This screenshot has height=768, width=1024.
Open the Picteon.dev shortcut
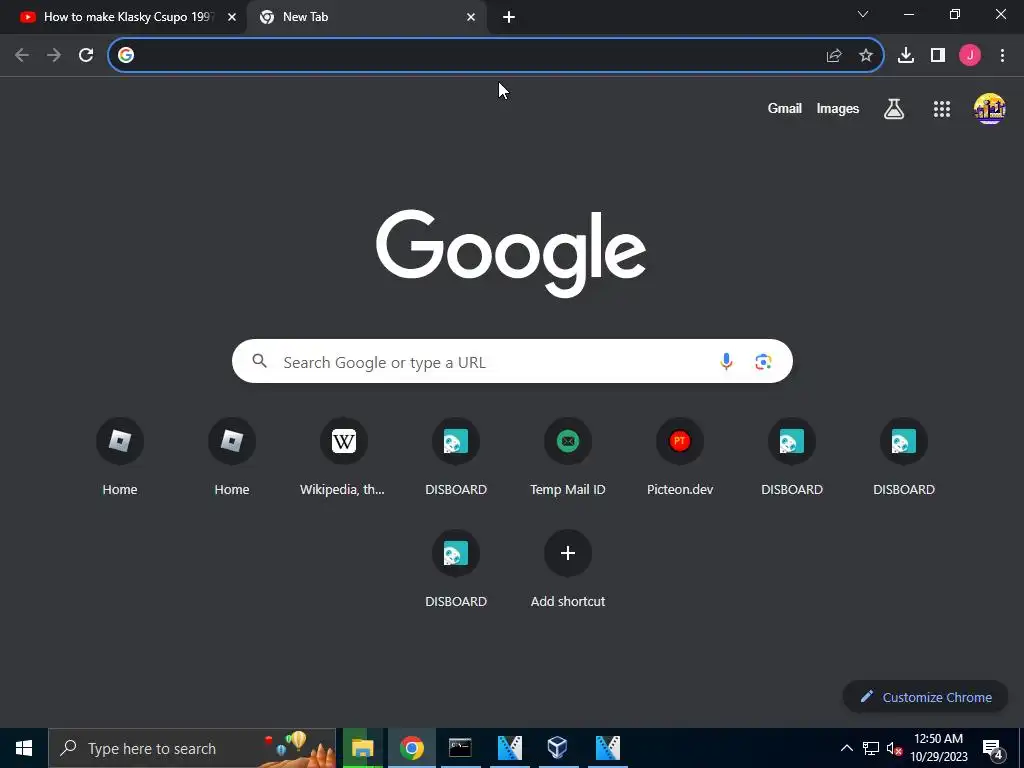pos(680,456)
